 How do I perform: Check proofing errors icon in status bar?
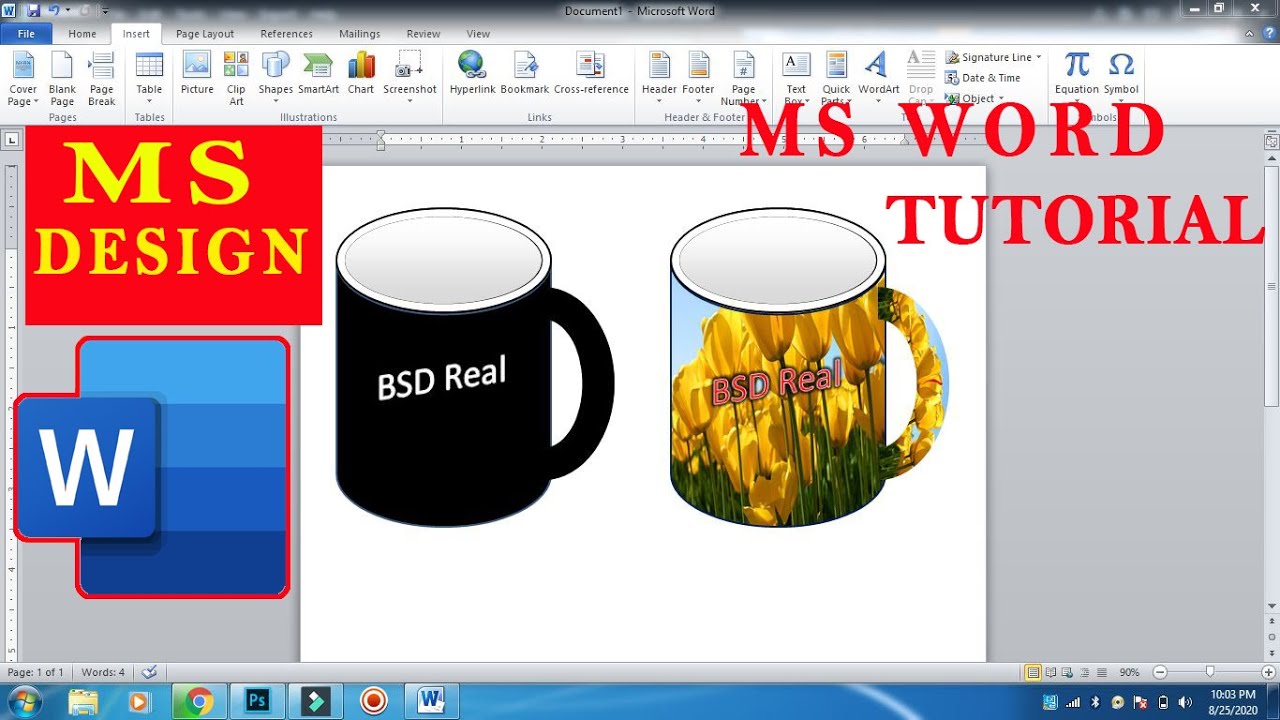(x=149, y=672)
